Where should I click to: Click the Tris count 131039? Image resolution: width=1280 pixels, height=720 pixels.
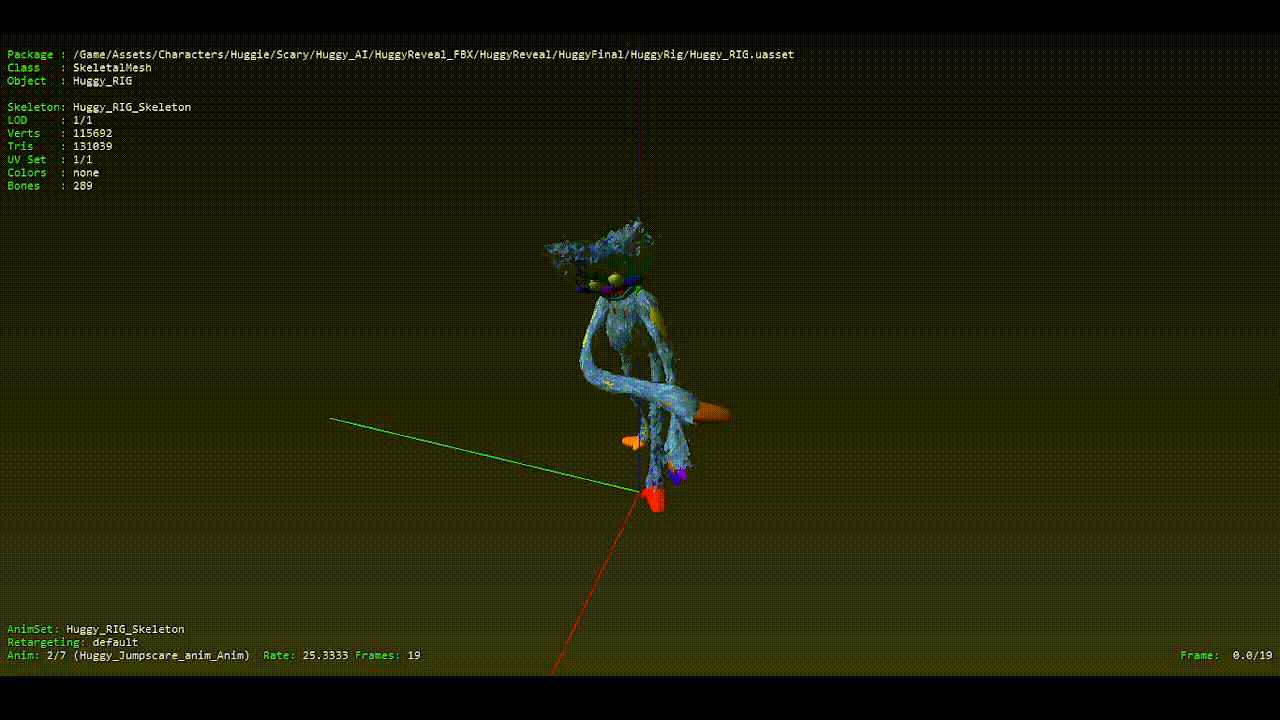pyautogui.click(x=92, y=146)
